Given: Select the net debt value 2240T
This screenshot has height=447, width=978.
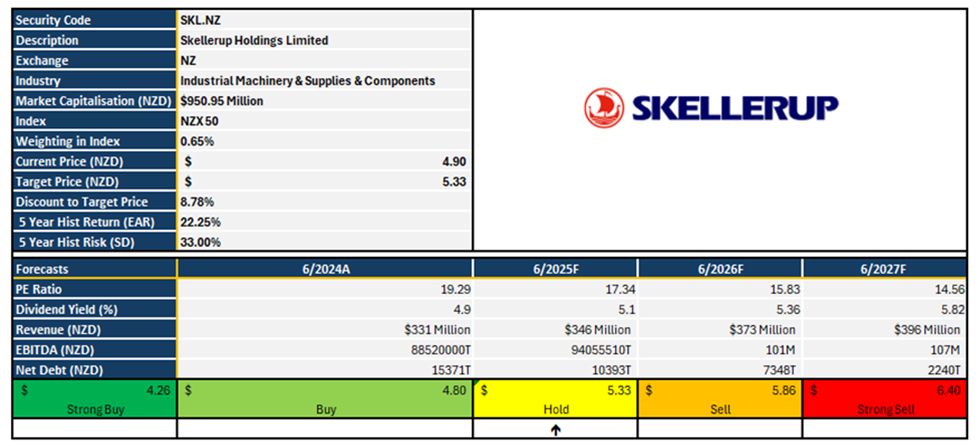Looking at the screenshot, I should click(x=884, y=369).
